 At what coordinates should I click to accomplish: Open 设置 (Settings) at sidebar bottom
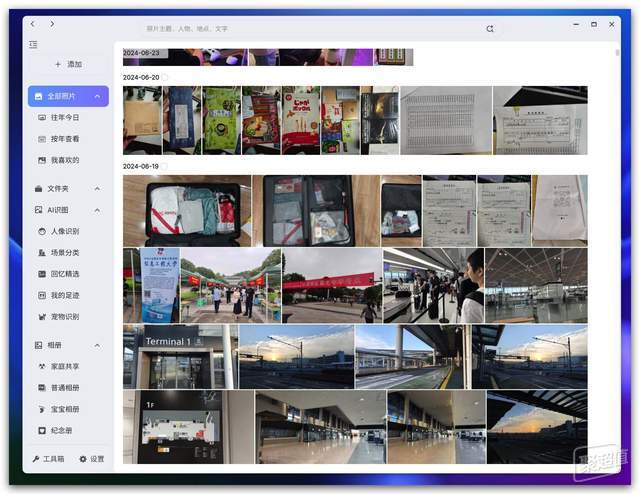[92, 459]
